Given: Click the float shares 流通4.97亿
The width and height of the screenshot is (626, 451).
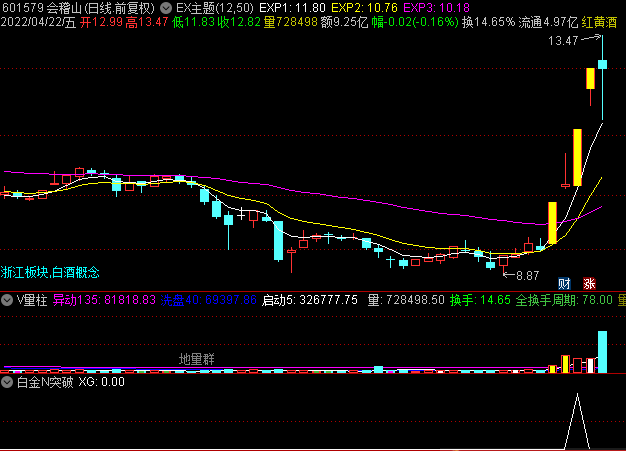Looking at the screenshot, I should click(x=548, y=22).
